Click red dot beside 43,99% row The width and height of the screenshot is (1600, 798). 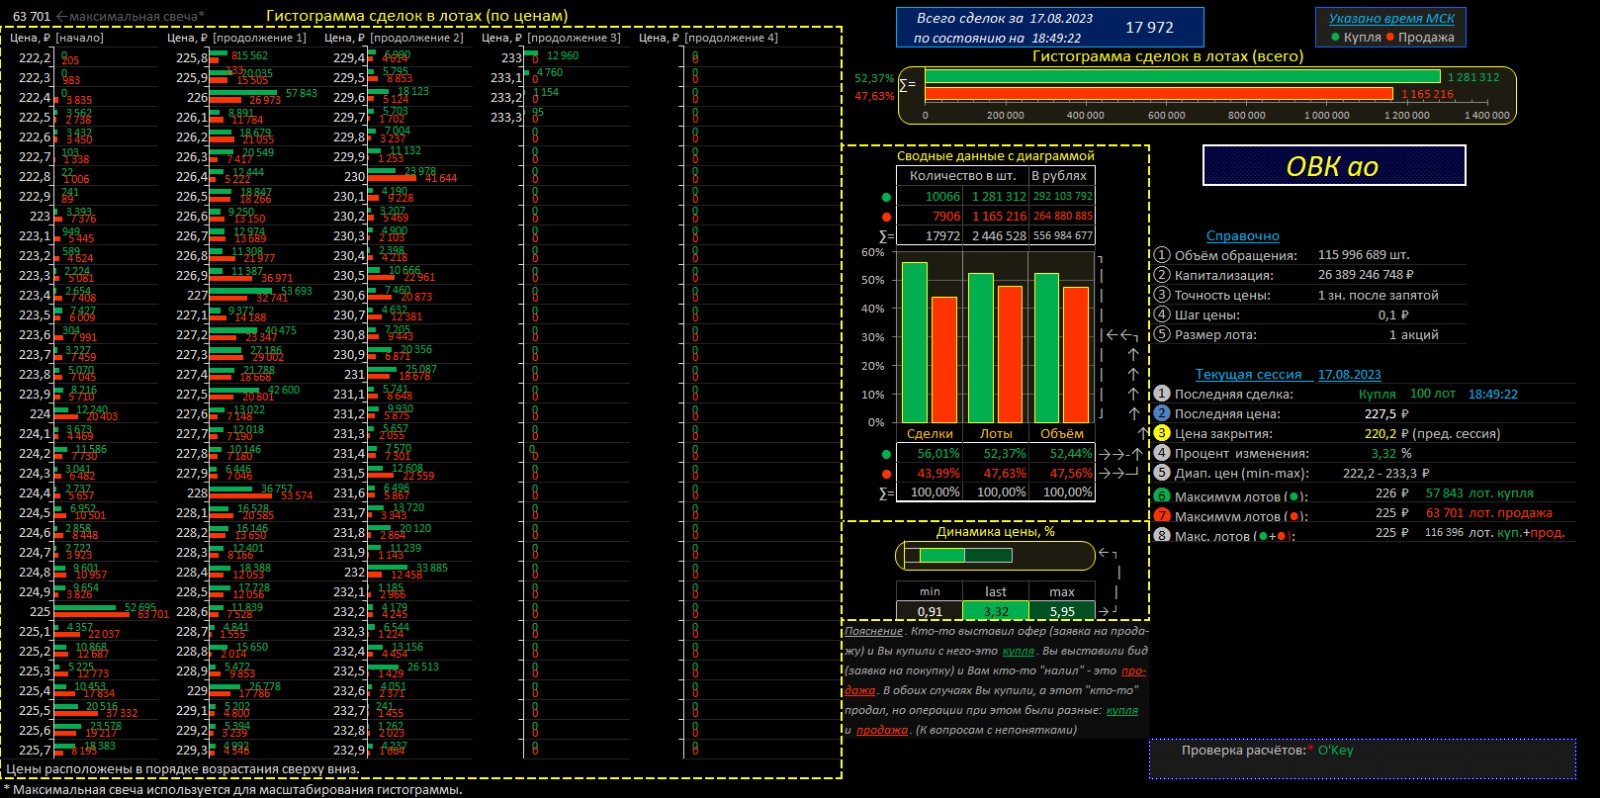coord(886,474)
